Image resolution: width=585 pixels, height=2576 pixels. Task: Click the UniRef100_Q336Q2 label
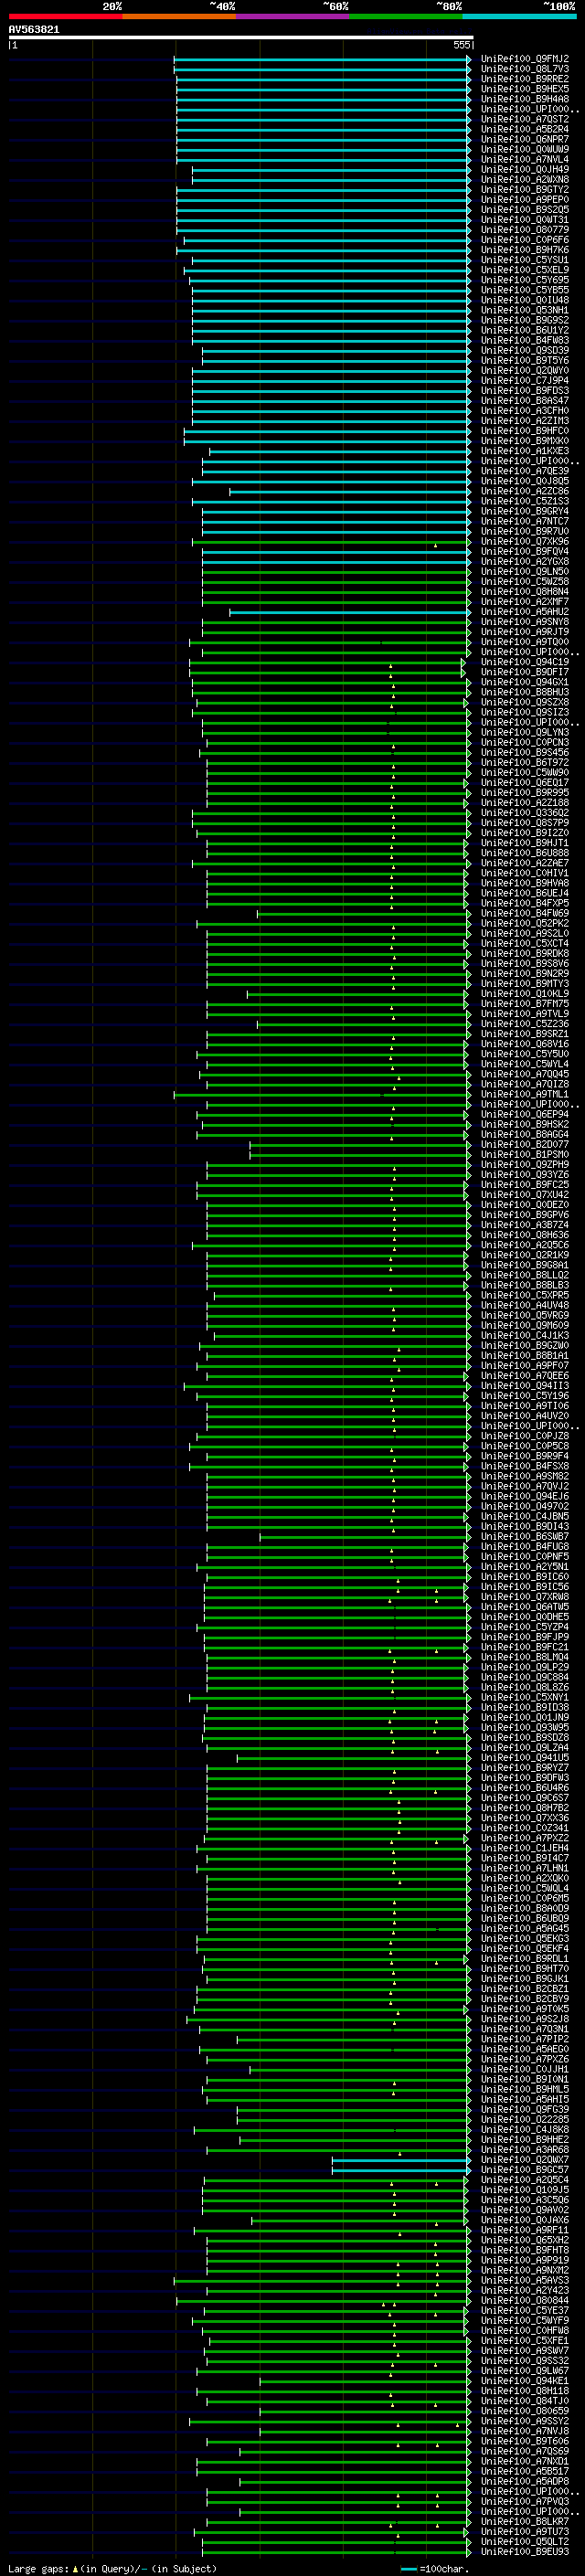coord(525,813)
